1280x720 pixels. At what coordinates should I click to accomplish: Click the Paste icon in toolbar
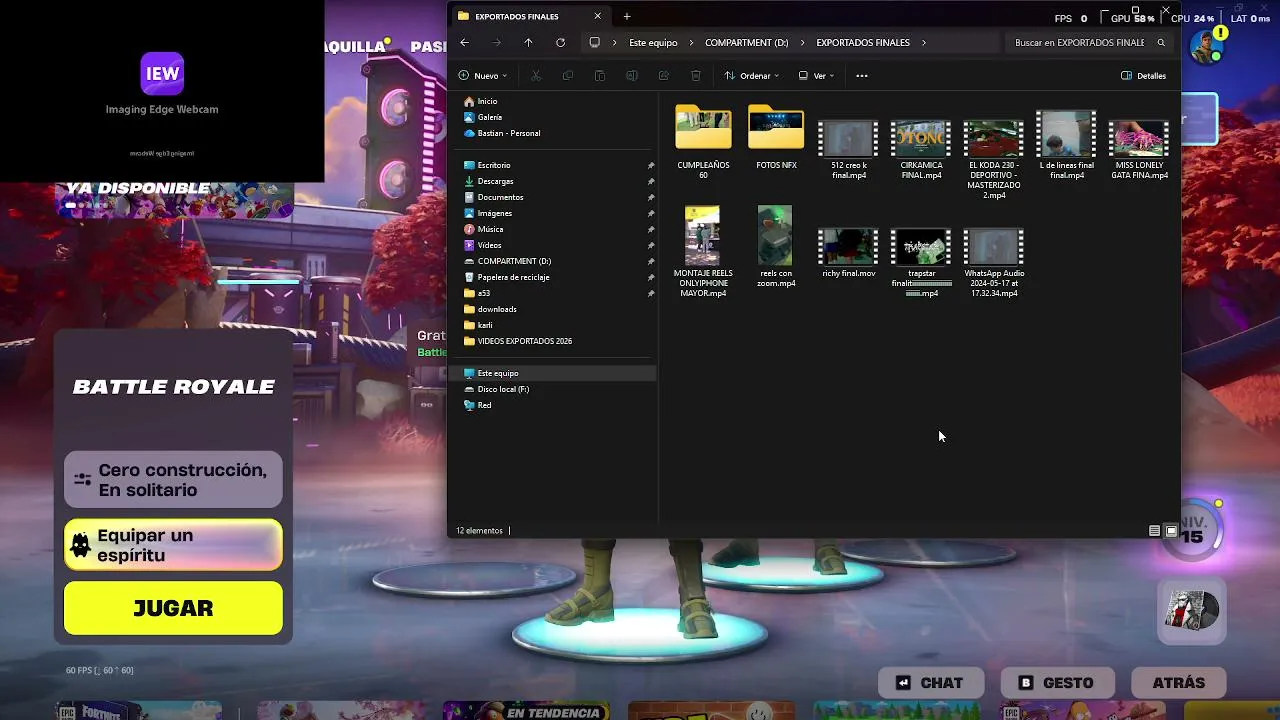(x=600, y=76)
